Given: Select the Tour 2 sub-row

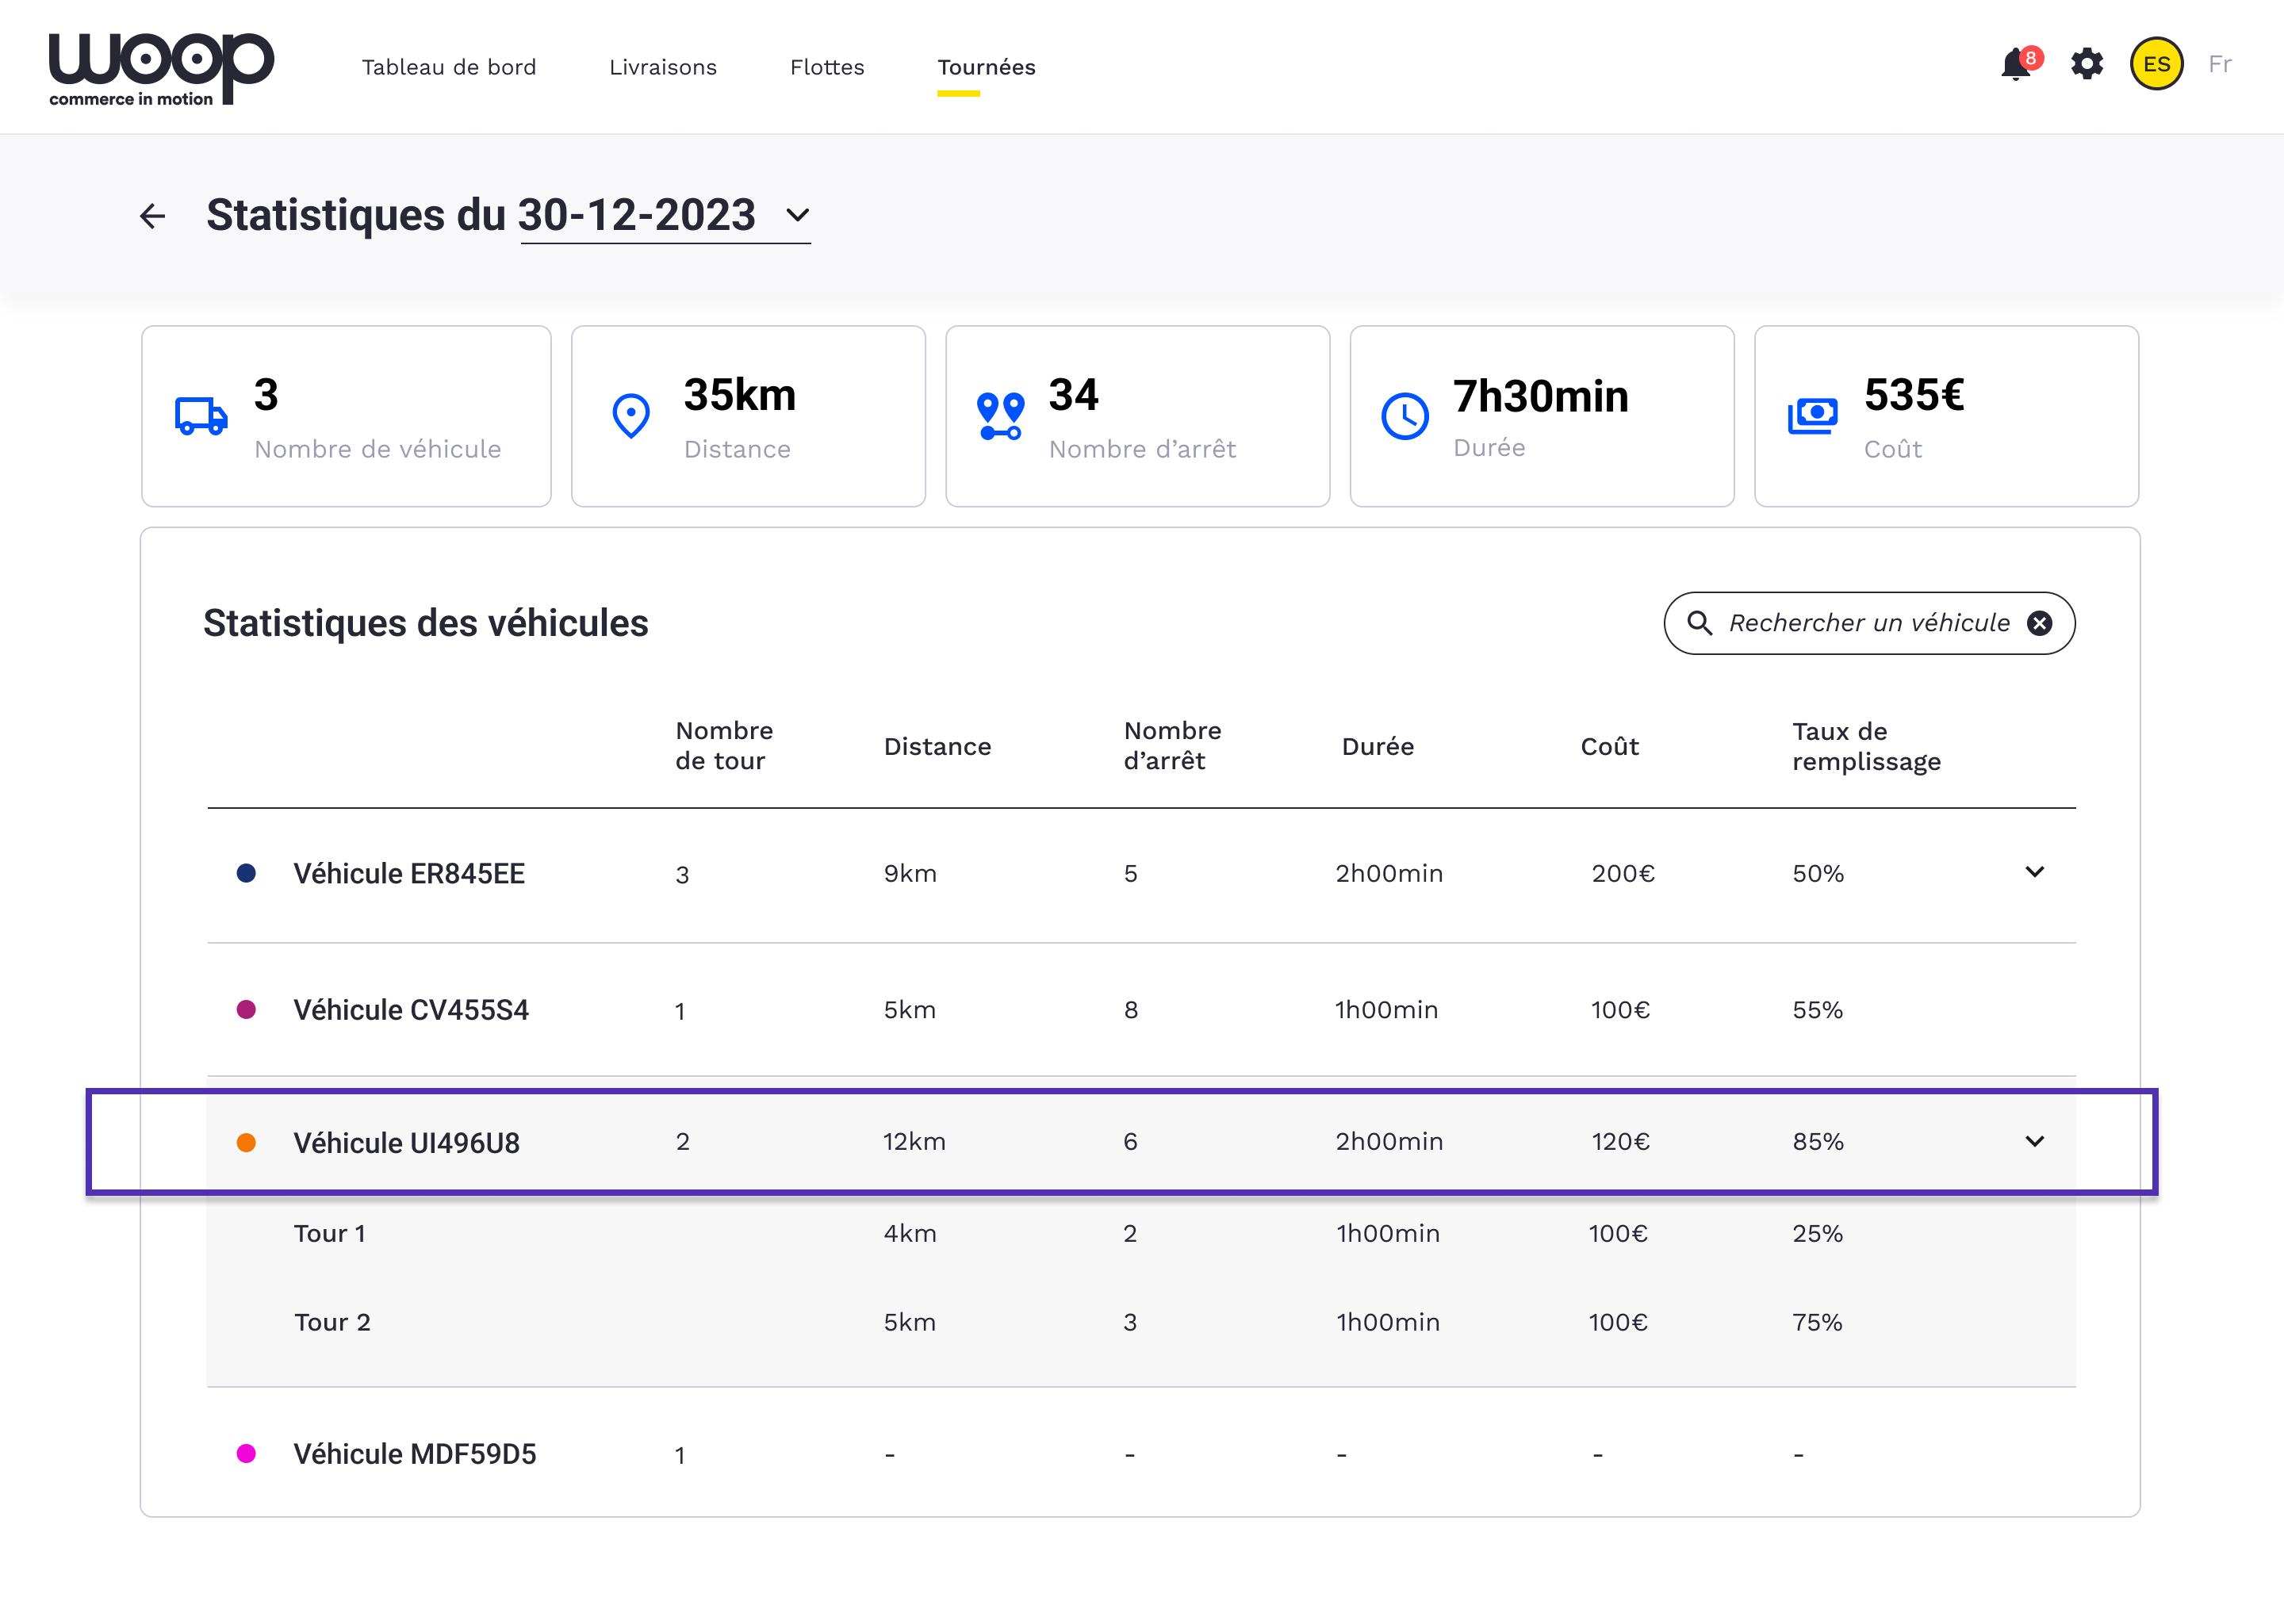Looking at the screenshot, I should (332, 1322).
